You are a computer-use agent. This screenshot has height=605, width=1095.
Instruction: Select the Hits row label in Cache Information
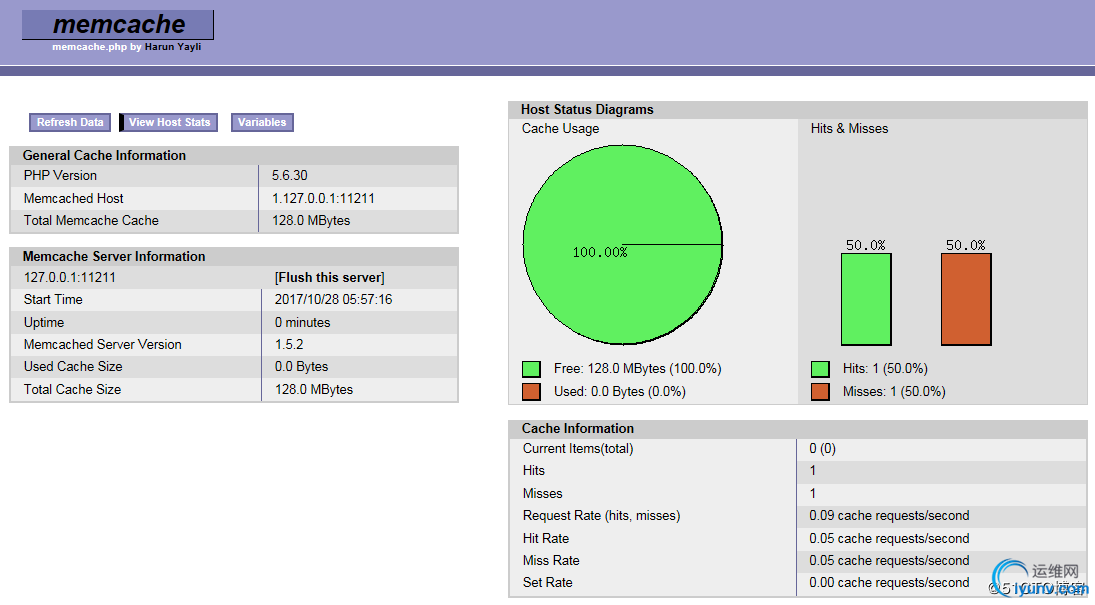[534, 471]
